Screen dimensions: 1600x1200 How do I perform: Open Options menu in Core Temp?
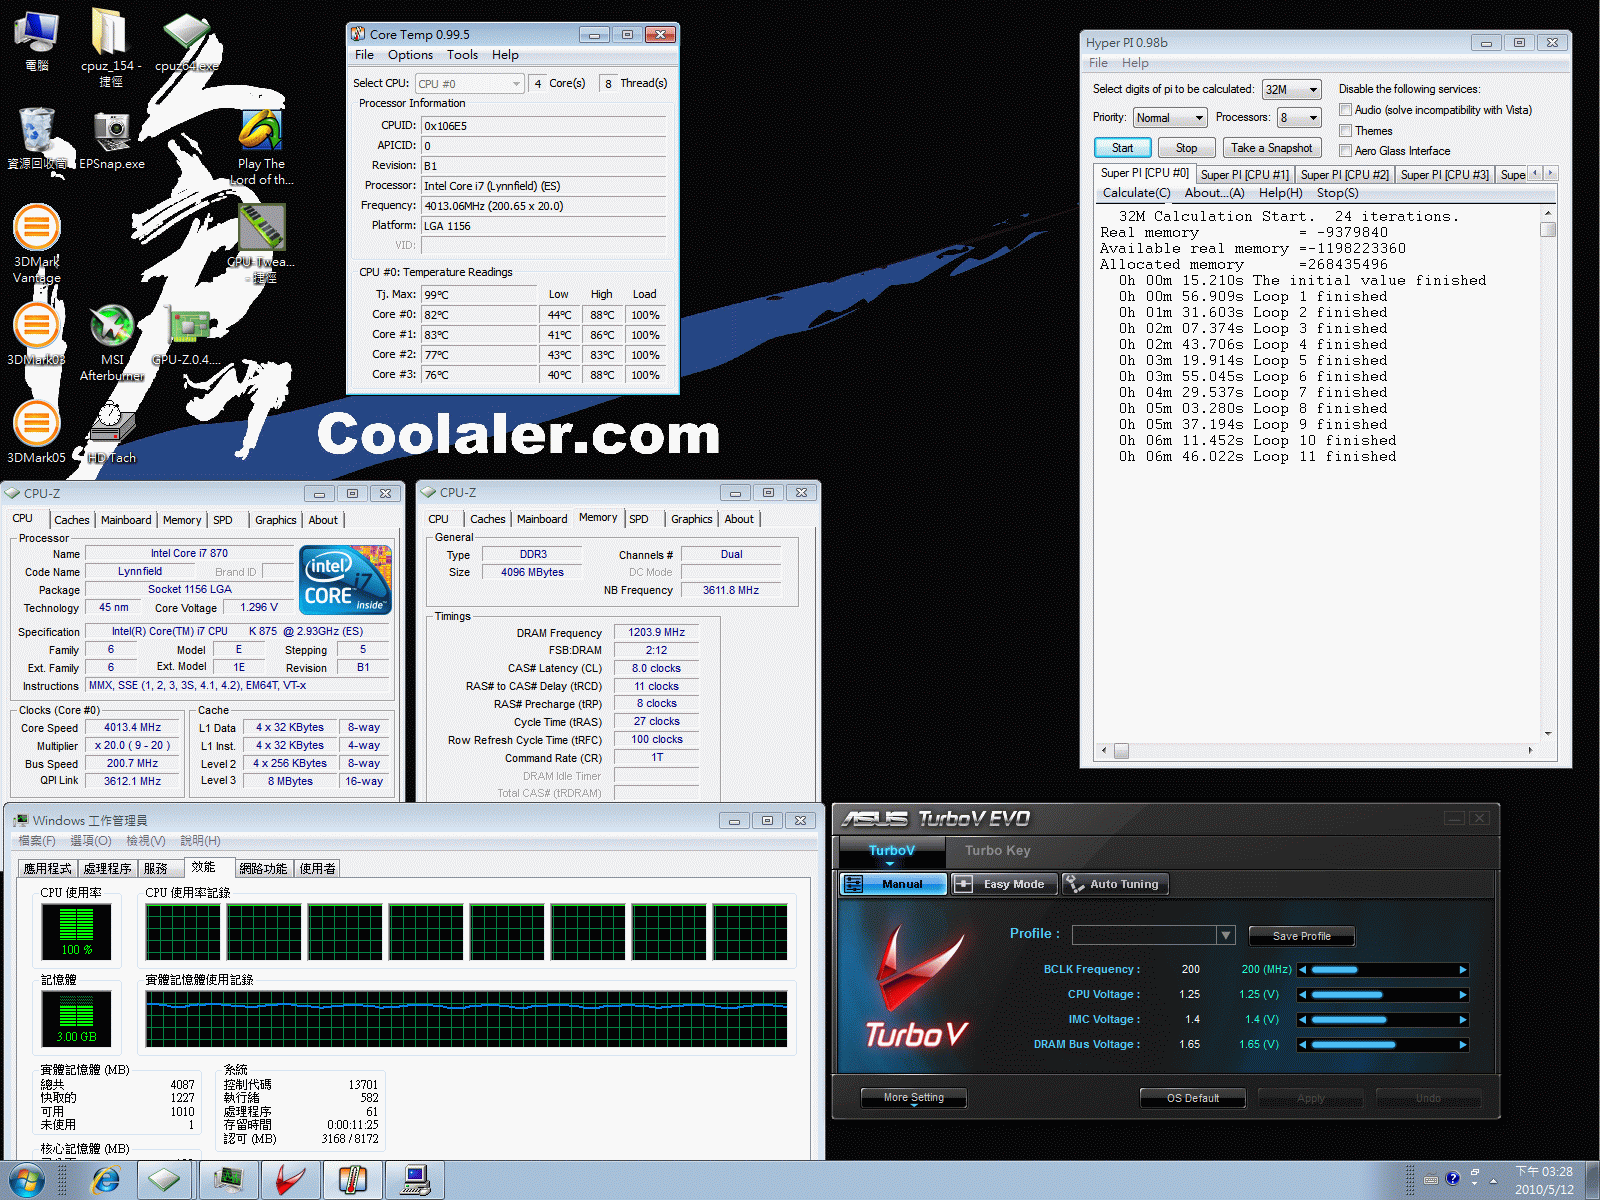tap(410, 55)
